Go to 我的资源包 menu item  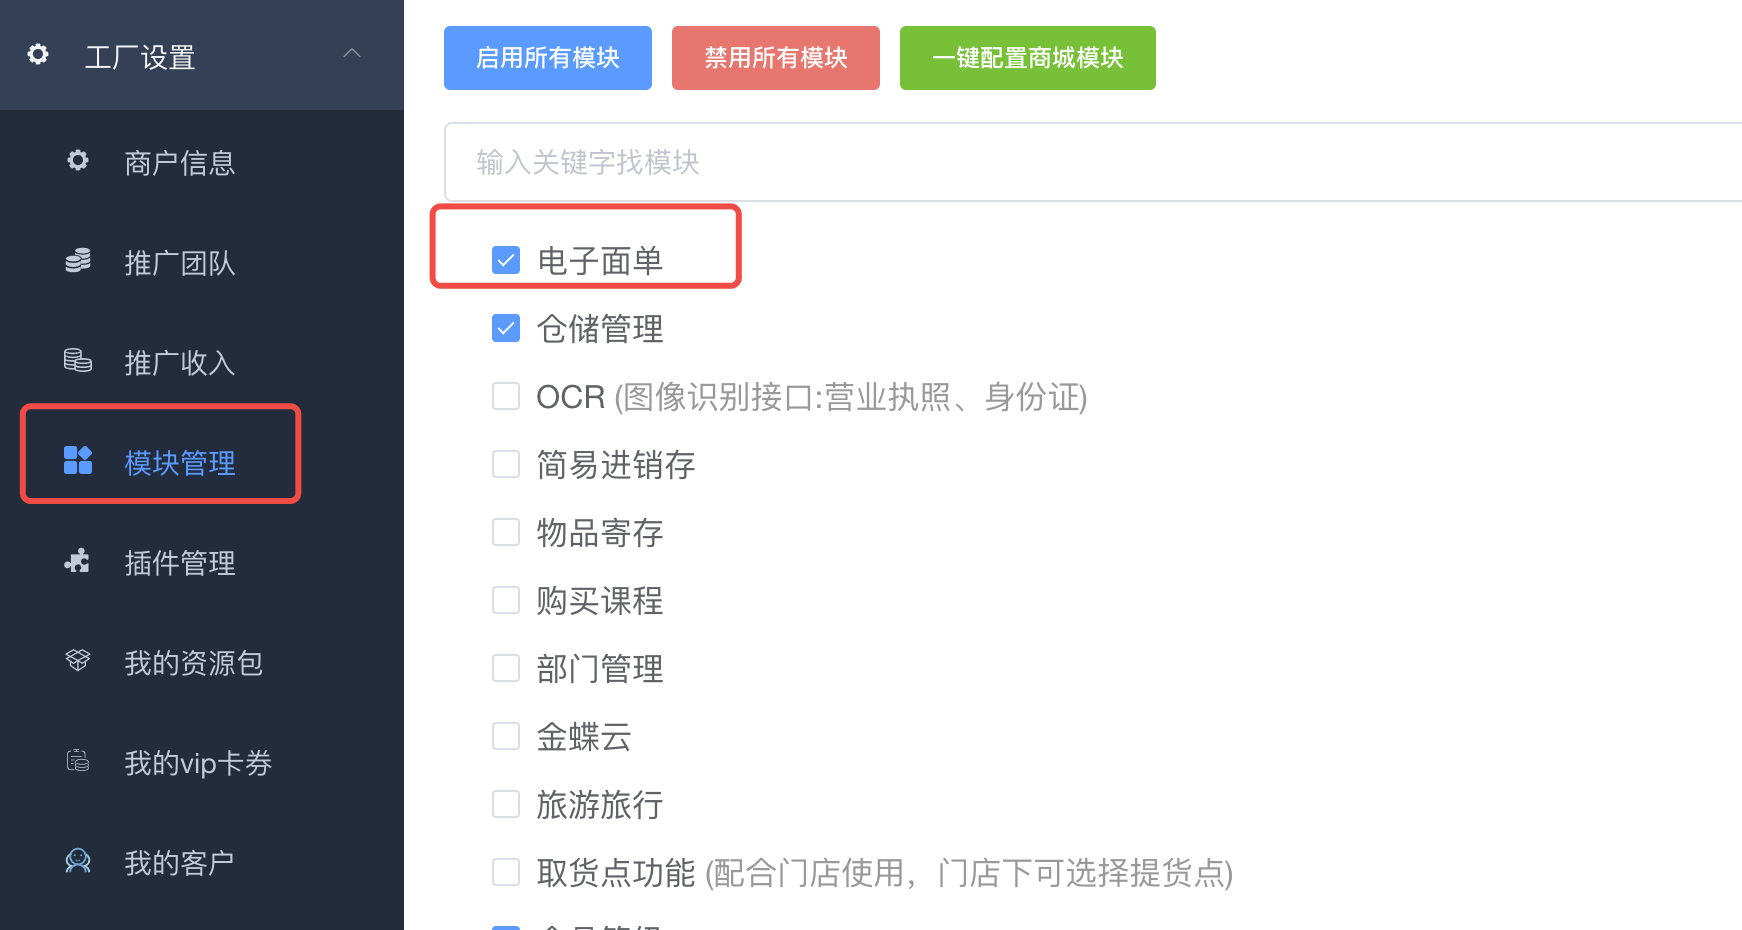193,663
